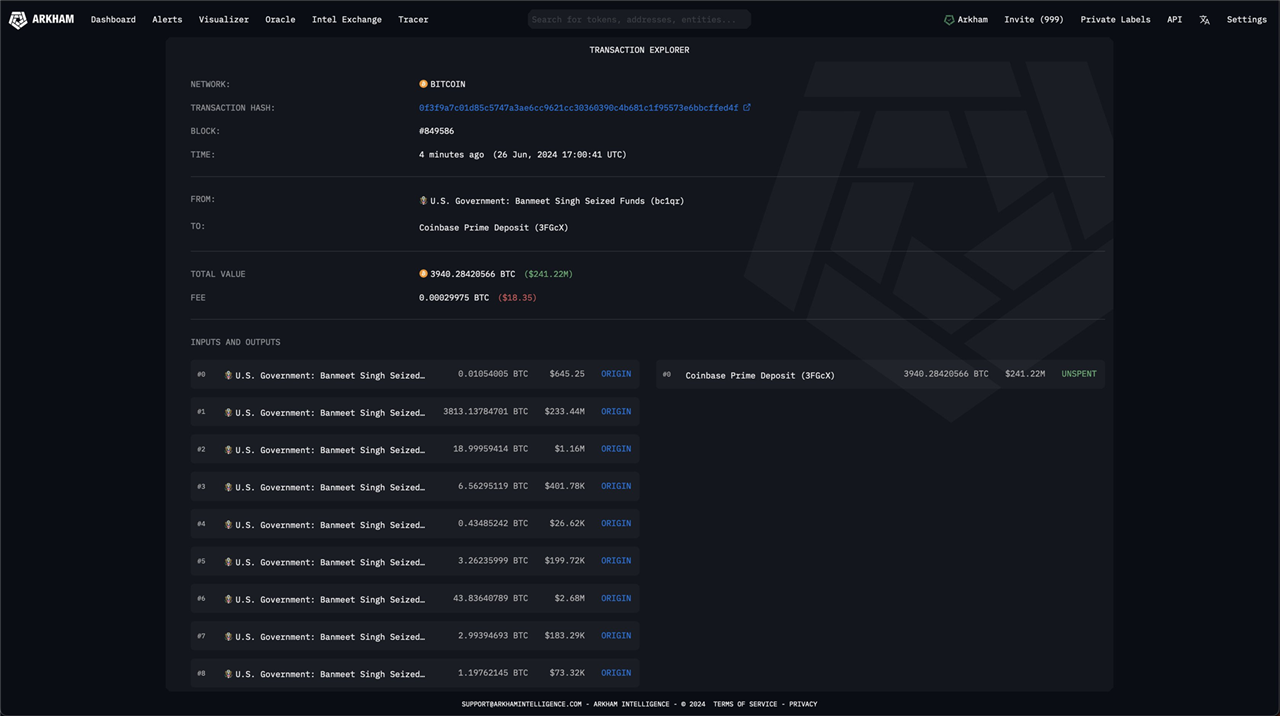Open the Alerts page

[167, 19]
